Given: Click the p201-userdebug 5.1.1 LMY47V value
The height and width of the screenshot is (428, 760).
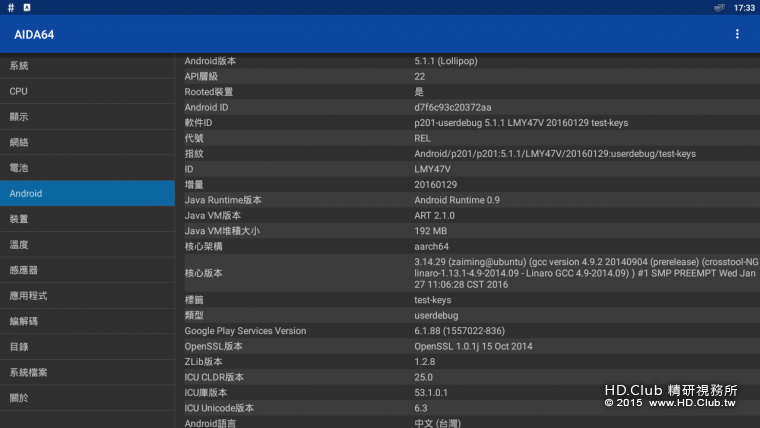Looking at the screenshot, I should (521, 123).
